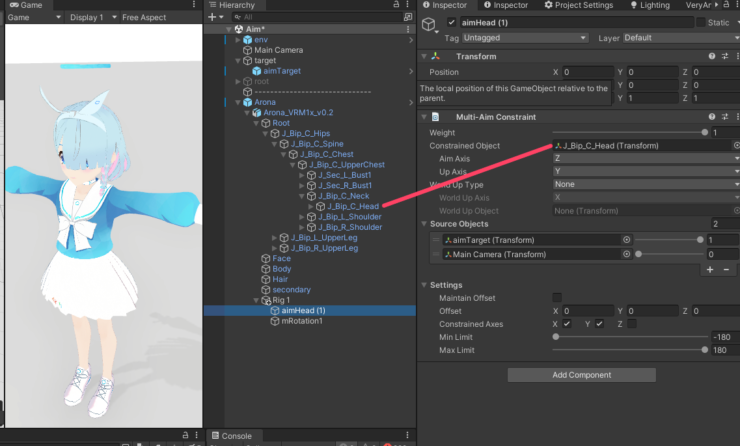This screenshot has width=740, height=446.
Task: Open Multi-Aim Constraint preset settings icon
Action: pyautogui.click(x=724, y=117)
